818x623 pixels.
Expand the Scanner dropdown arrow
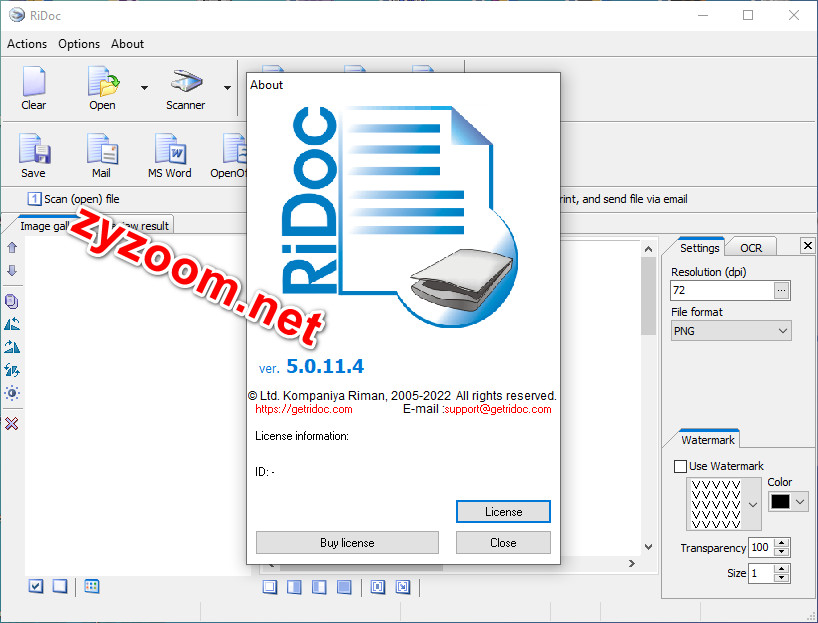(227, 88)
